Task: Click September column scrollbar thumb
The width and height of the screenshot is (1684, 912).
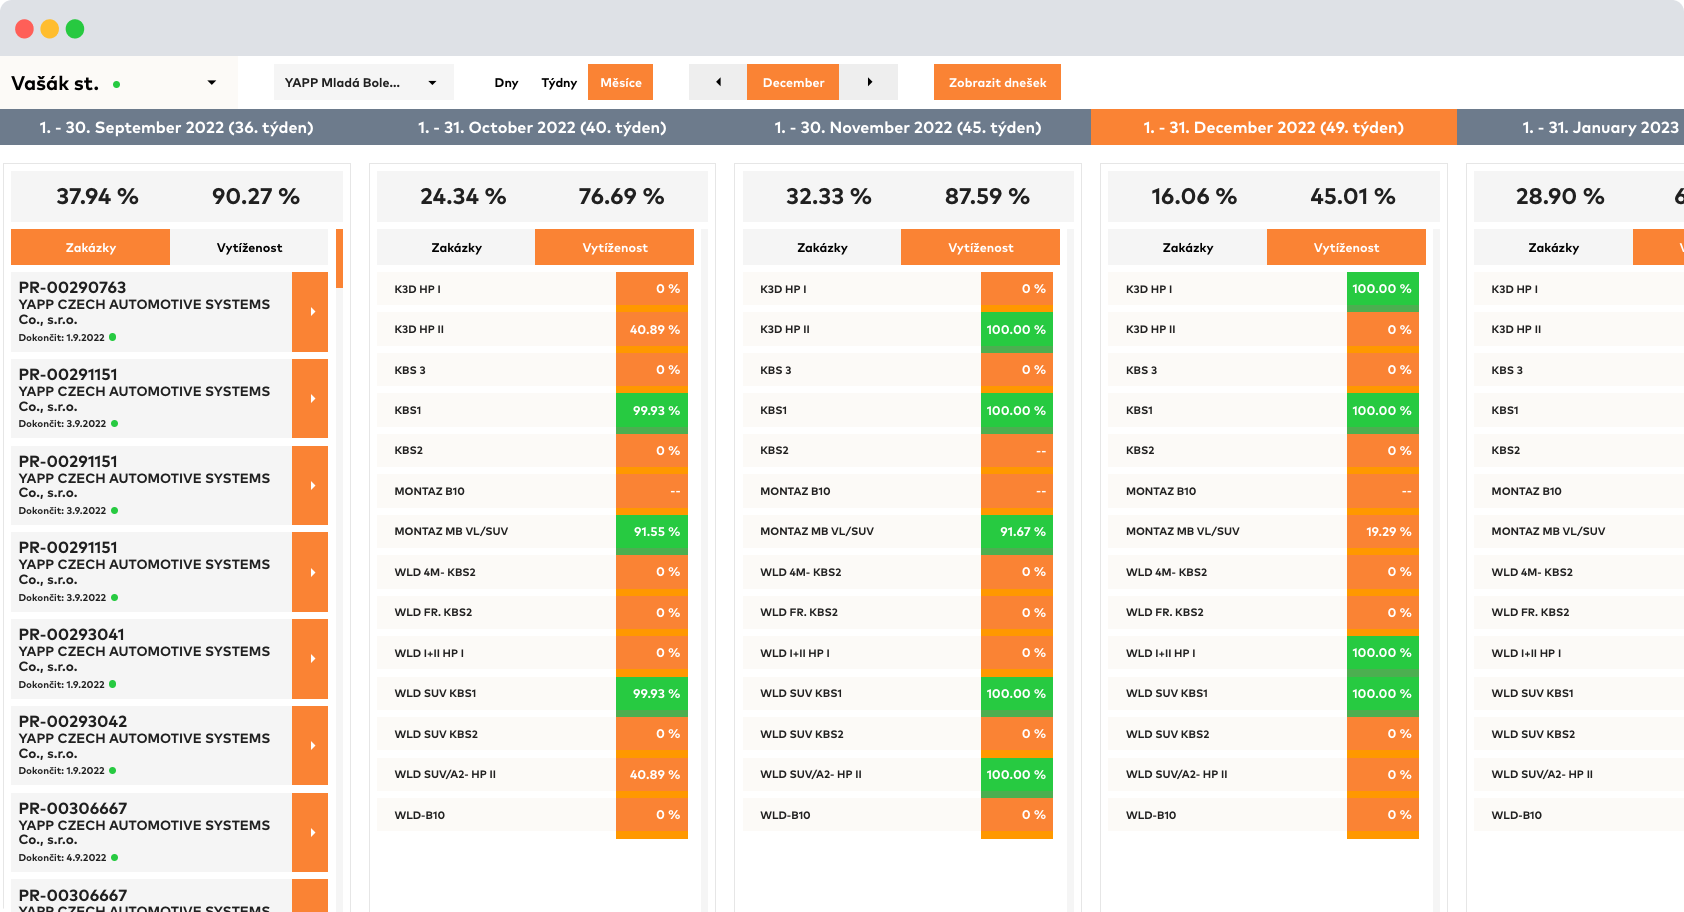Action: pyautogui.click(x=339, y=258)
